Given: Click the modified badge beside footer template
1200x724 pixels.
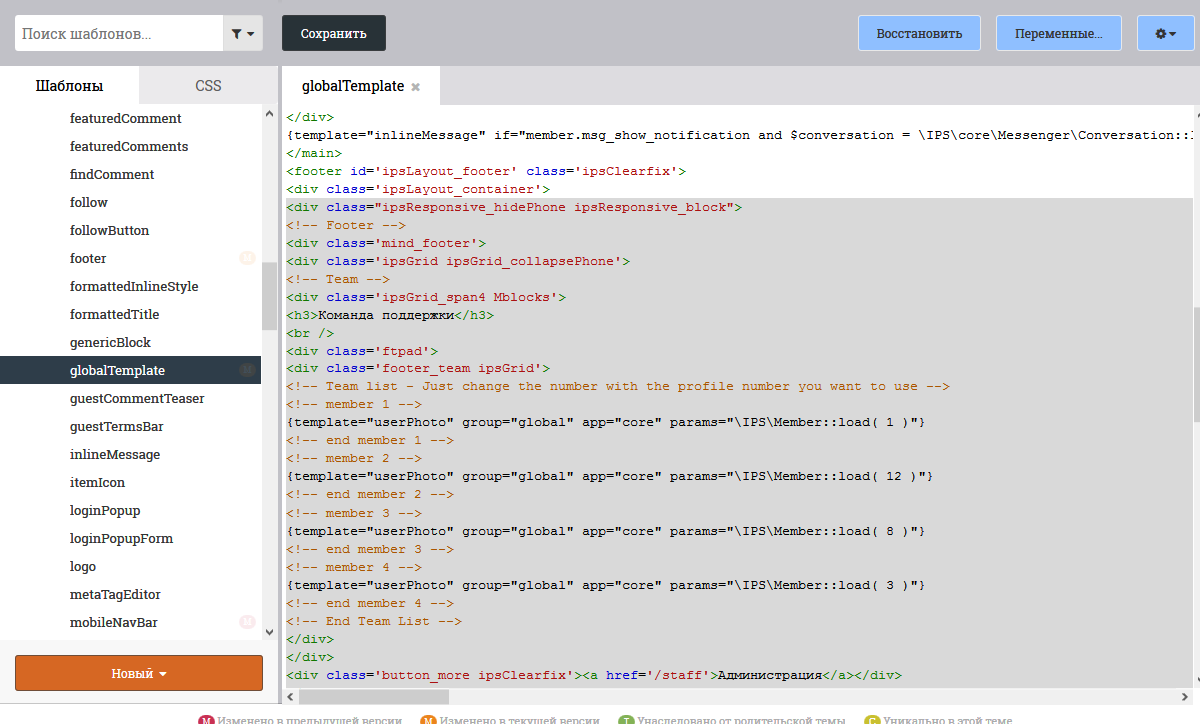Looking at the screenshot, I should tap(247, 258).
